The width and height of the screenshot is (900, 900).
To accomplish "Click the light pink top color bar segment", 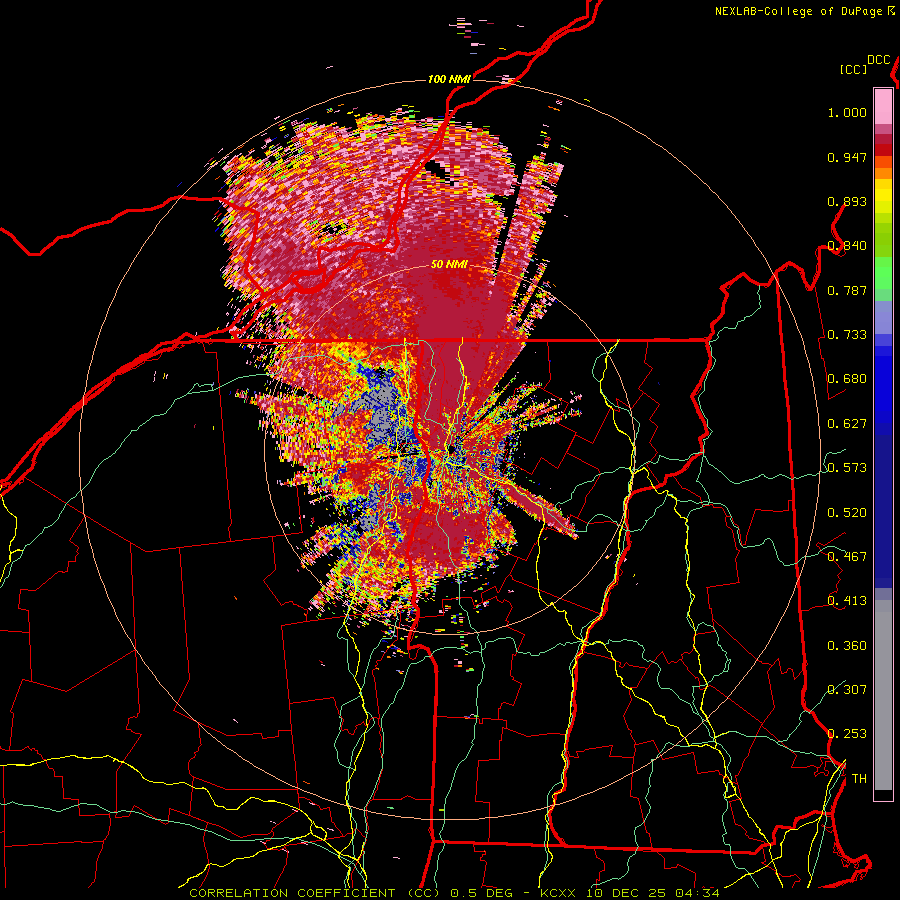I will tap(883, 106).
